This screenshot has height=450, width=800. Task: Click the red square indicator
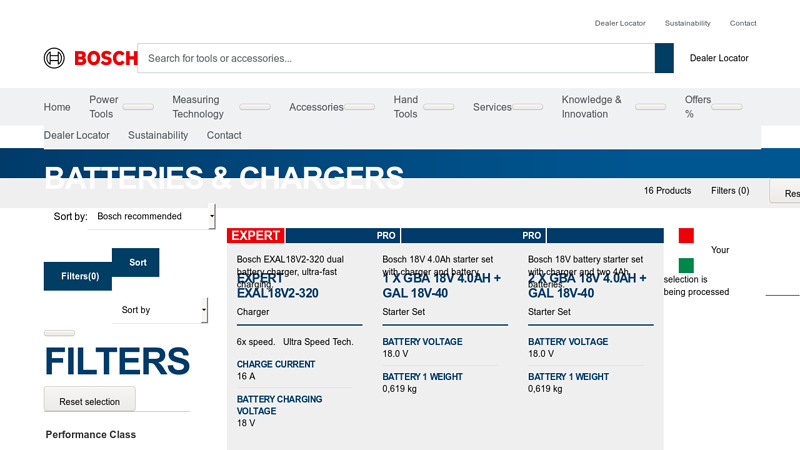point(686,236)
